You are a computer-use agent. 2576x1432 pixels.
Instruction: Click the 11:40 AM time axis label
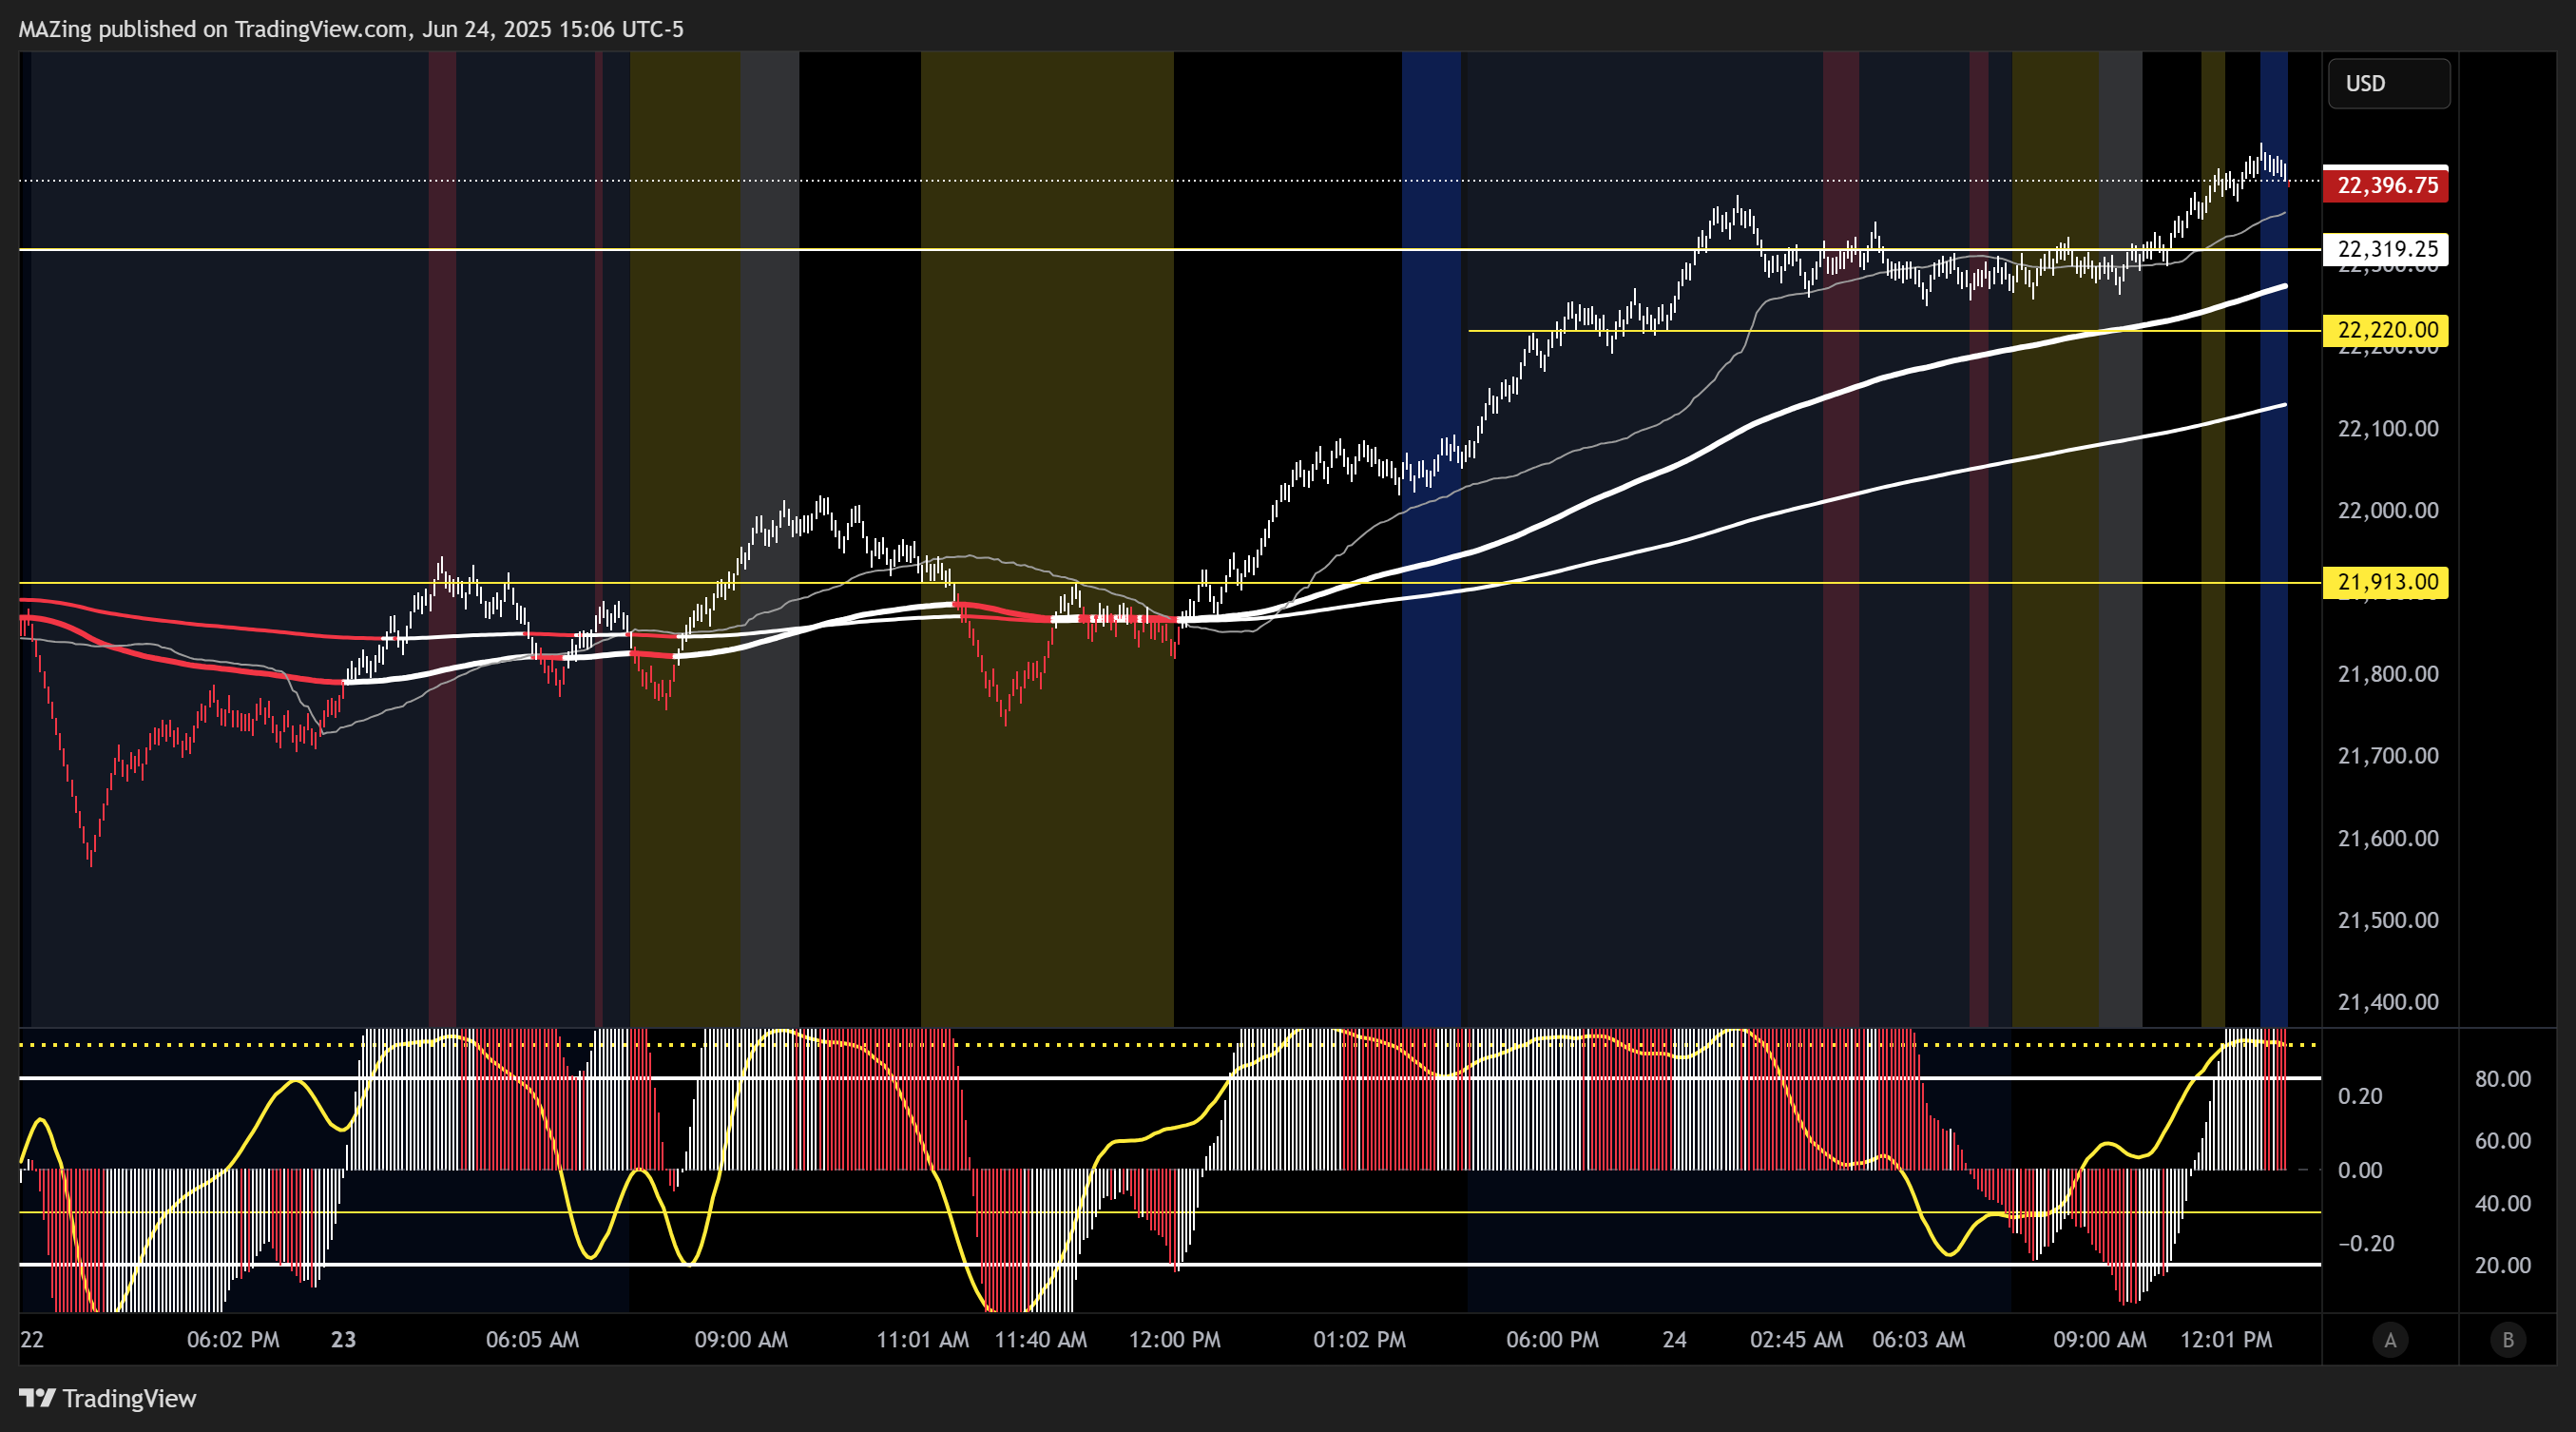[1041, 1339]
